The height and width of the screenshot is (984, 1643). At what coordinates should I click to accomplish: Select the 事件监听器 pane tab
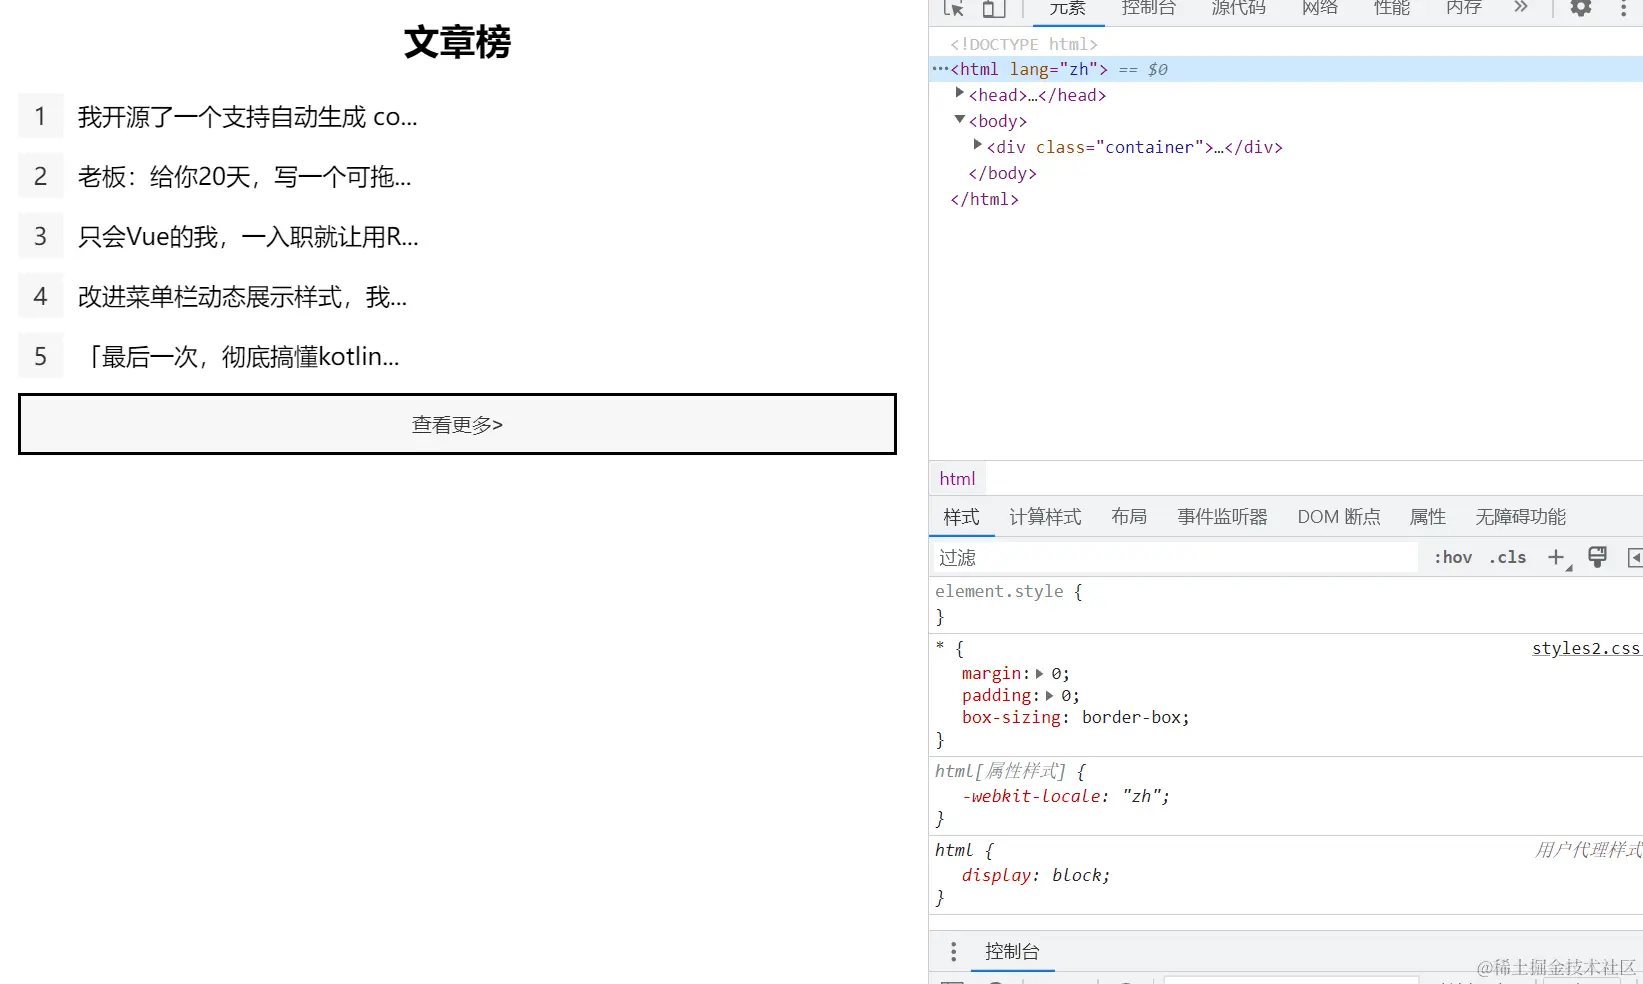pyautogui.click(x=1222, y=517)
